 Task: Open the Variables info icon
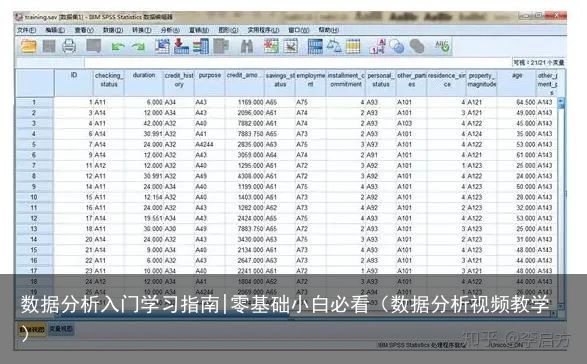point(201,46)
